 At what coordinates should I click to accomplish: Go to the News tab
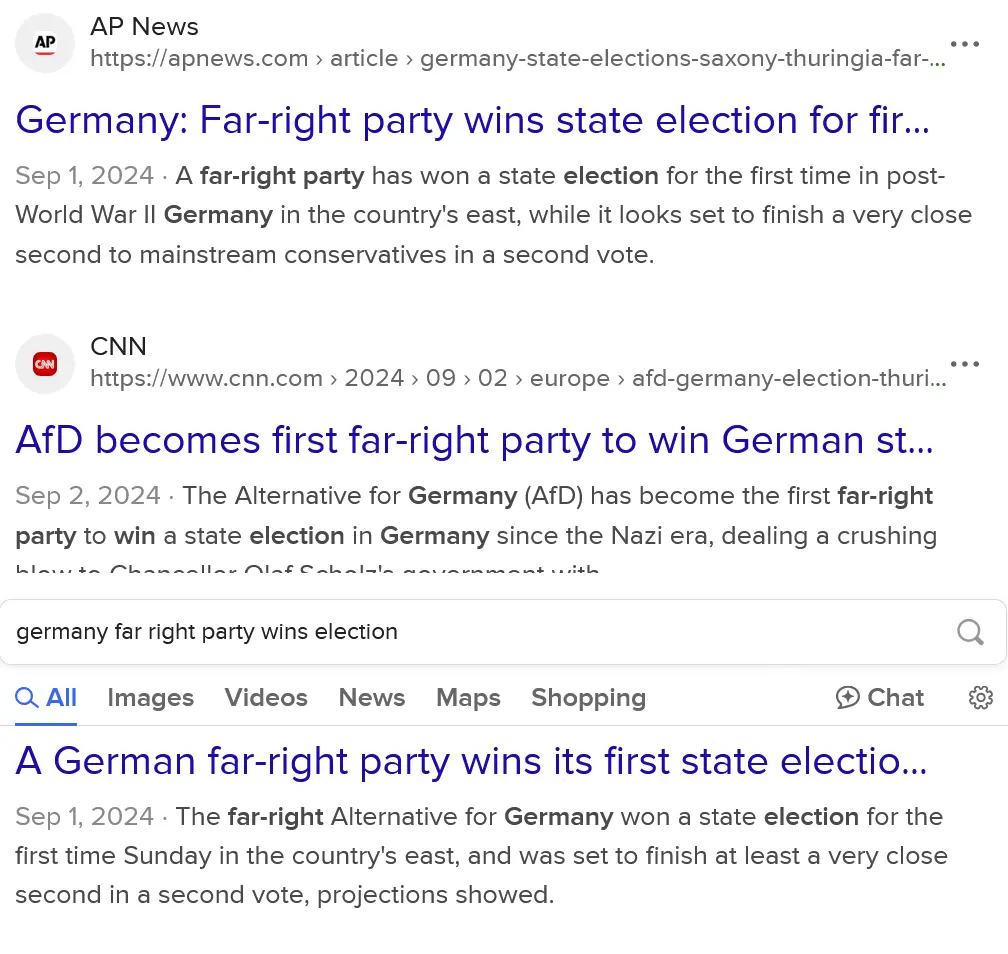372,697
